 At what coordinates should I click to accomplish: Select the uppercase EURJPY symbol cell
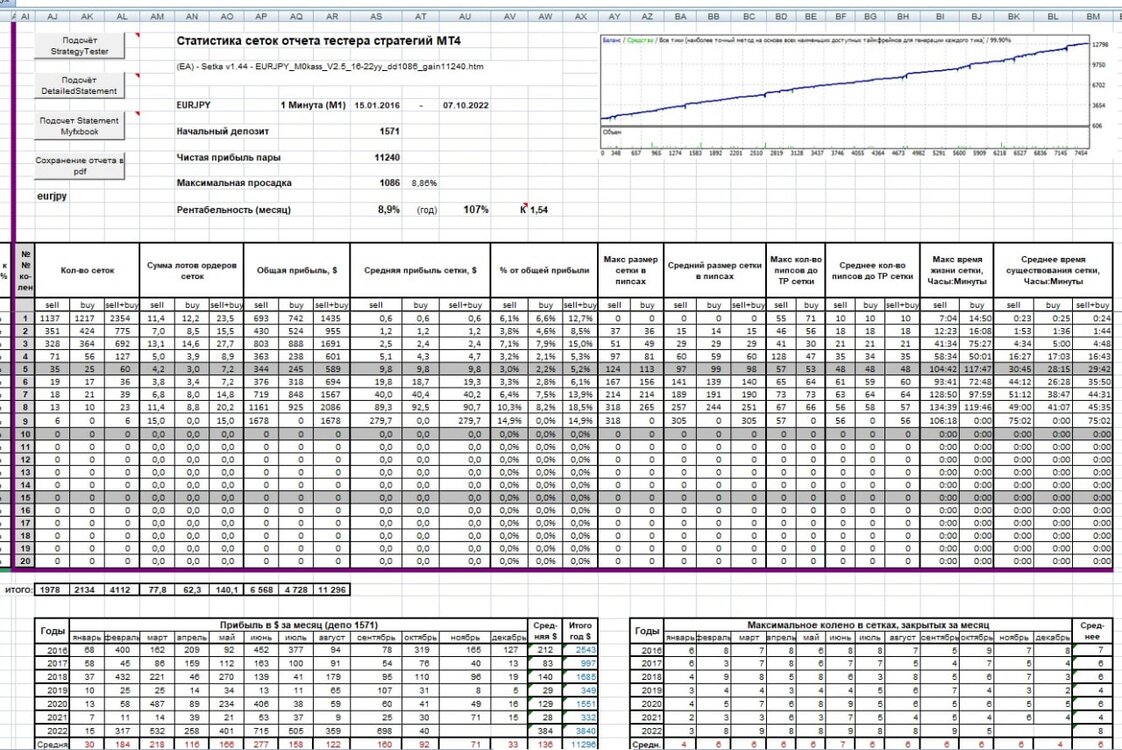tap(194, 104)
